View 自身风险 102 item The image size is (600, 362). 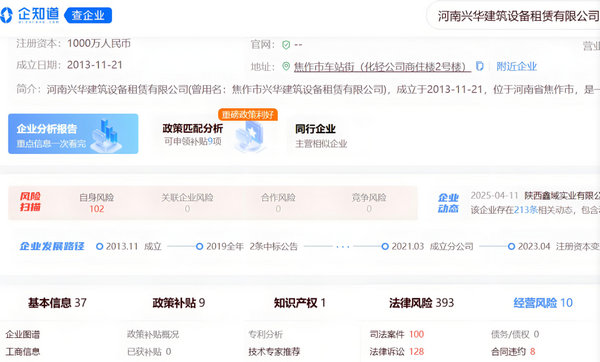click(x=96, y=203)
